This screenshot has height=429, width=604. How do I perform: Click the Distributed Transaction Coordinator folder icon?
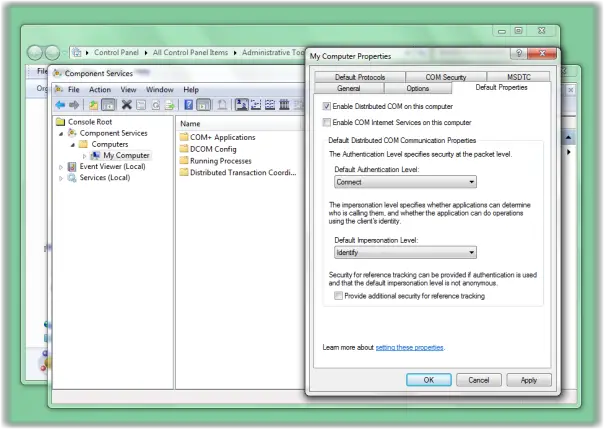tap(184, 172)
